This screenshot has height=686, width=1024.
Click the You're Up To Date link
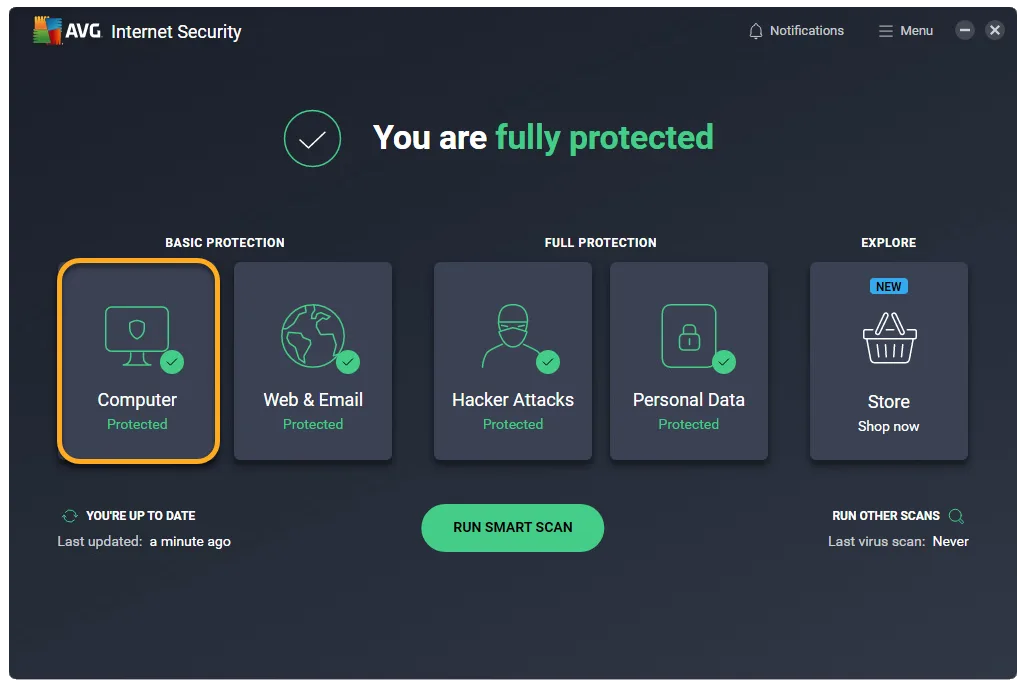pyautogui.click(x=141, y=515)
